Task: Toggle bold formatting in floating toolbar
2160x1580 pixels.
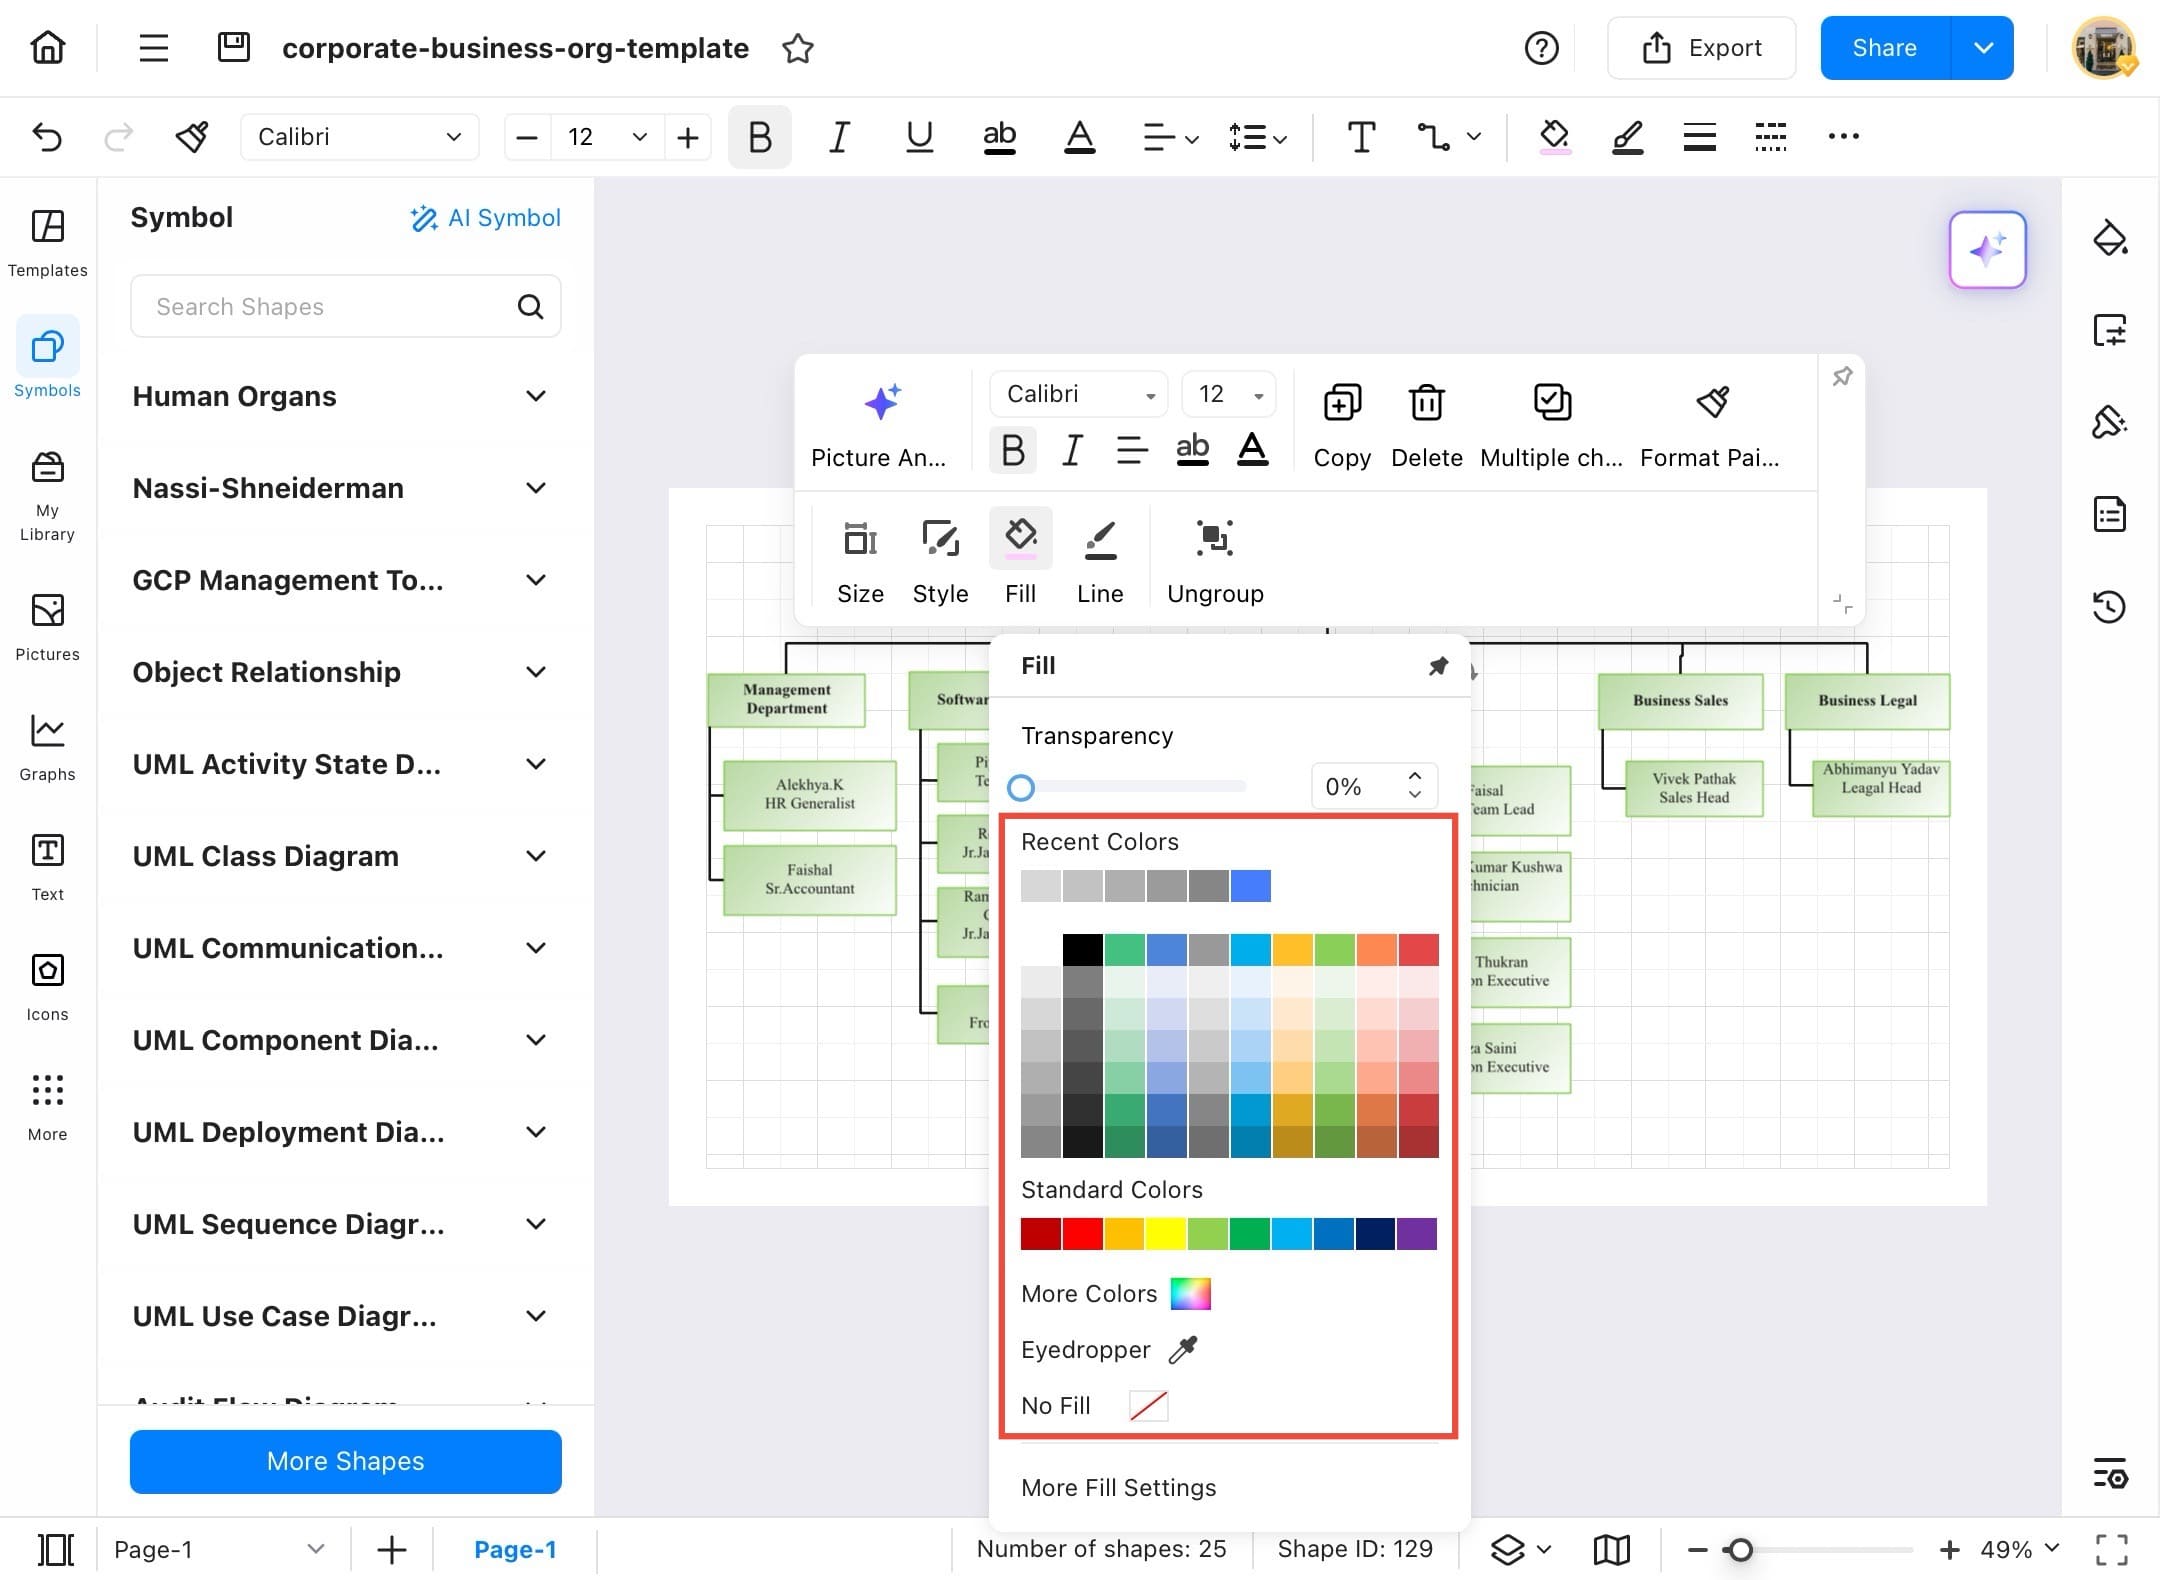Action: (1012, 450)
